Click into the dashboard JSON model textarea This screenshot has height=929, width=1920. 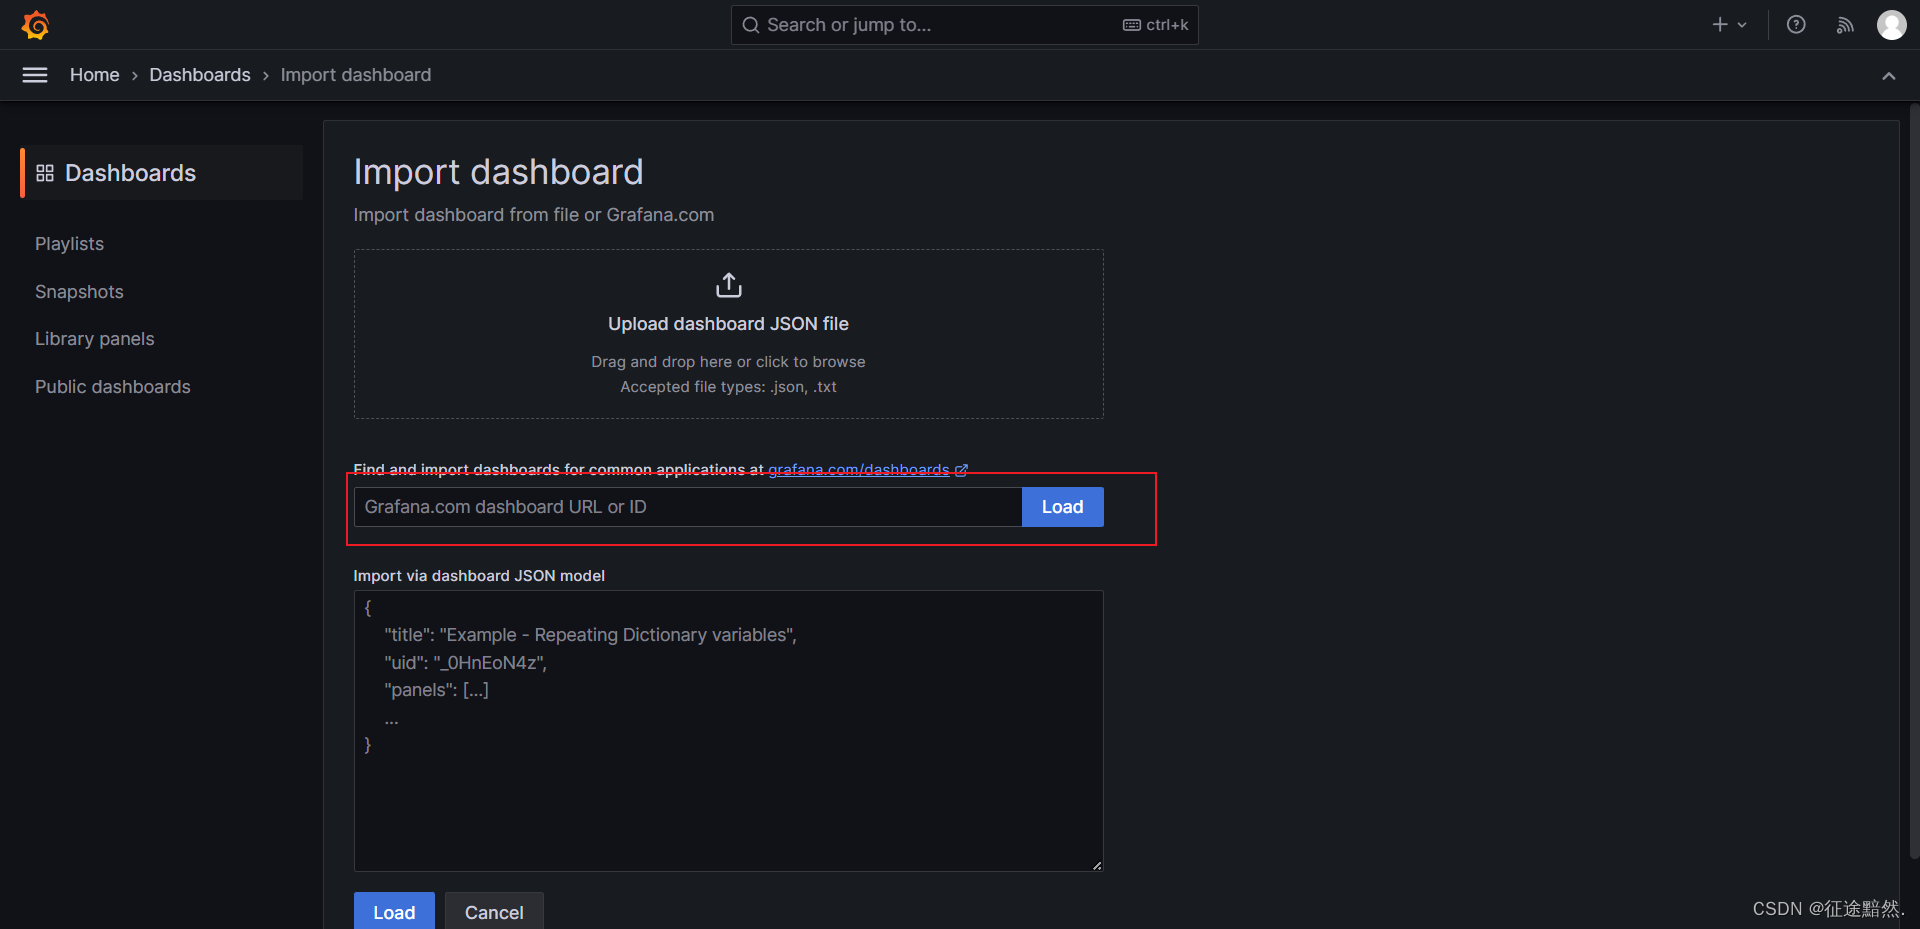(729, 731)
